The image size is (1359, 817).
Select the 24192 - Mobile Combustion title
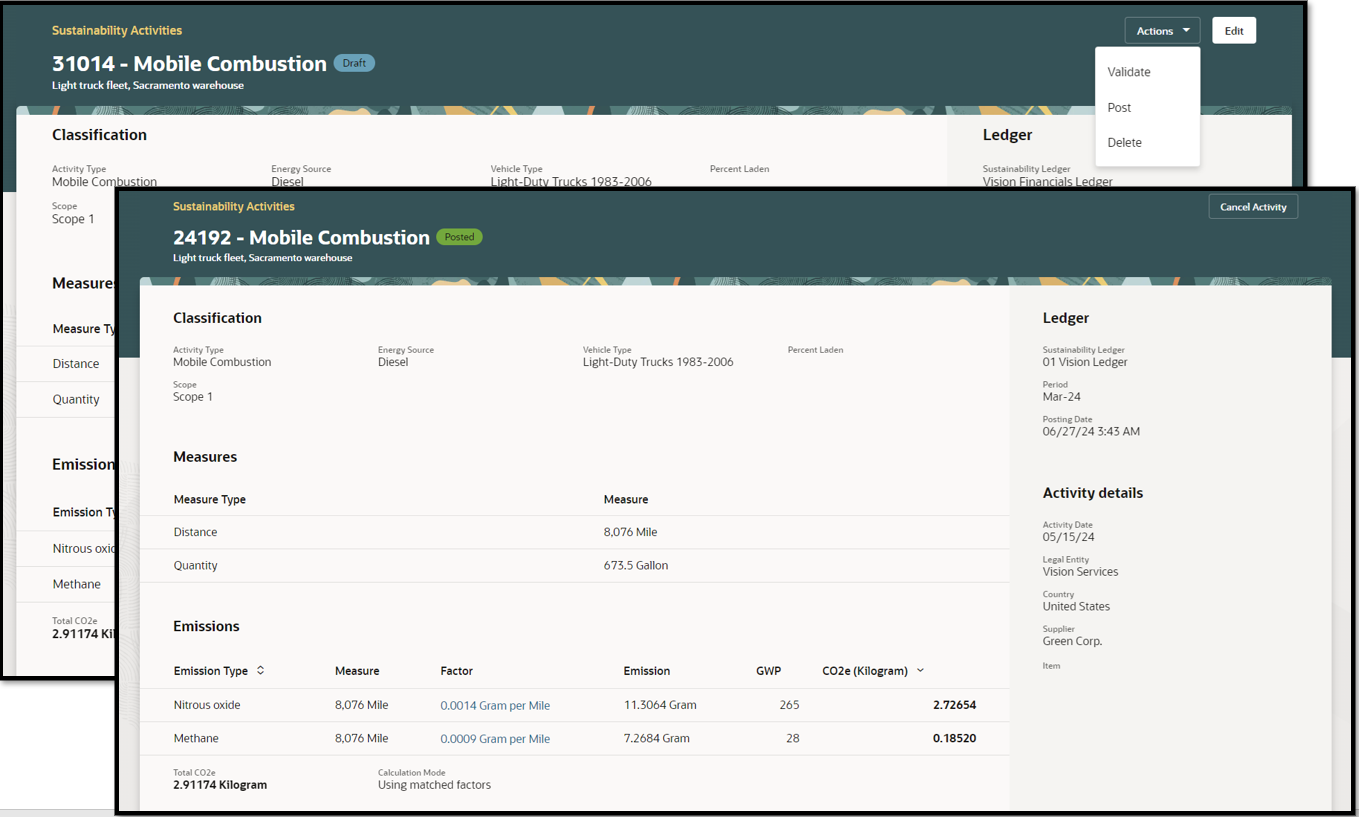pyautogui.click(x=301, y=237)
